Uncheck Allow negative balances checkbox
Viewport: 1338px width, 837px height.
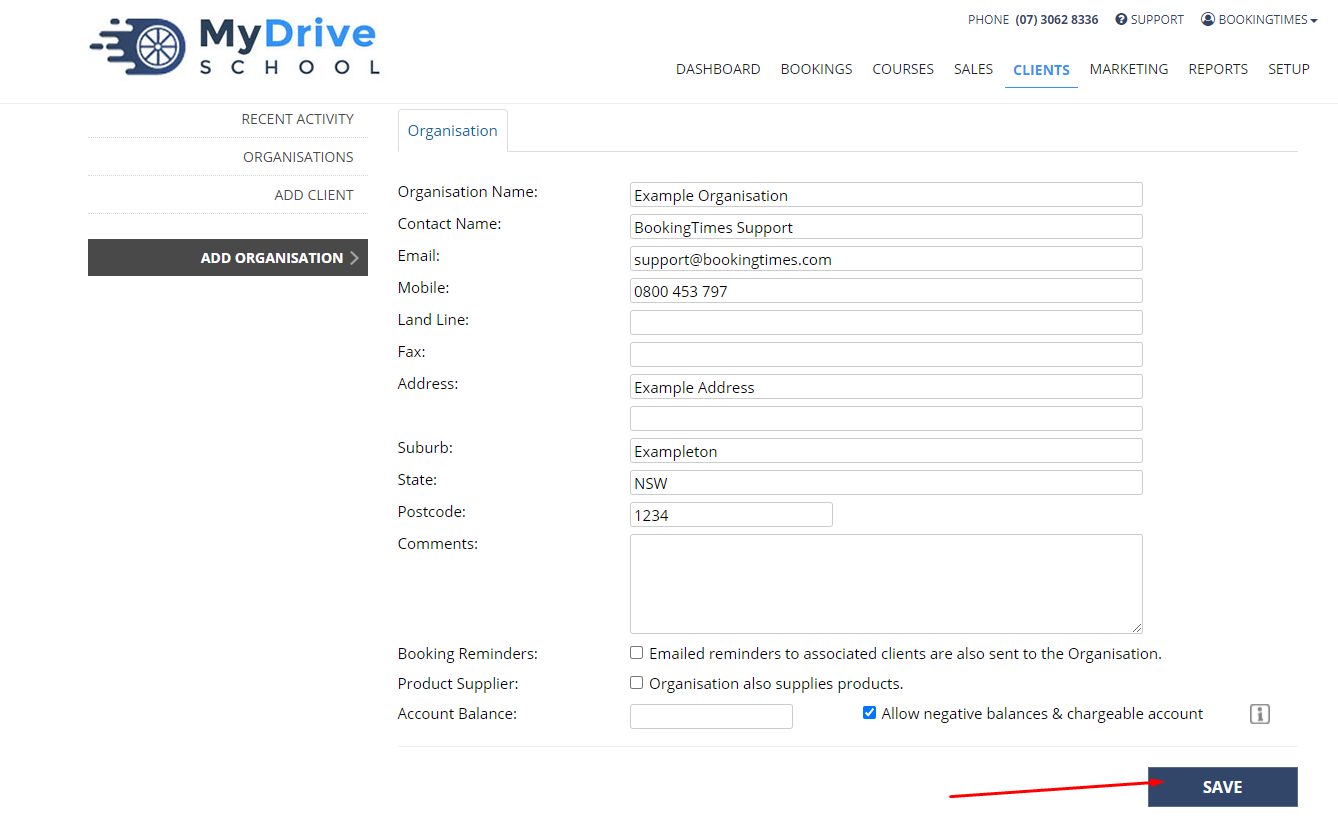869,713
